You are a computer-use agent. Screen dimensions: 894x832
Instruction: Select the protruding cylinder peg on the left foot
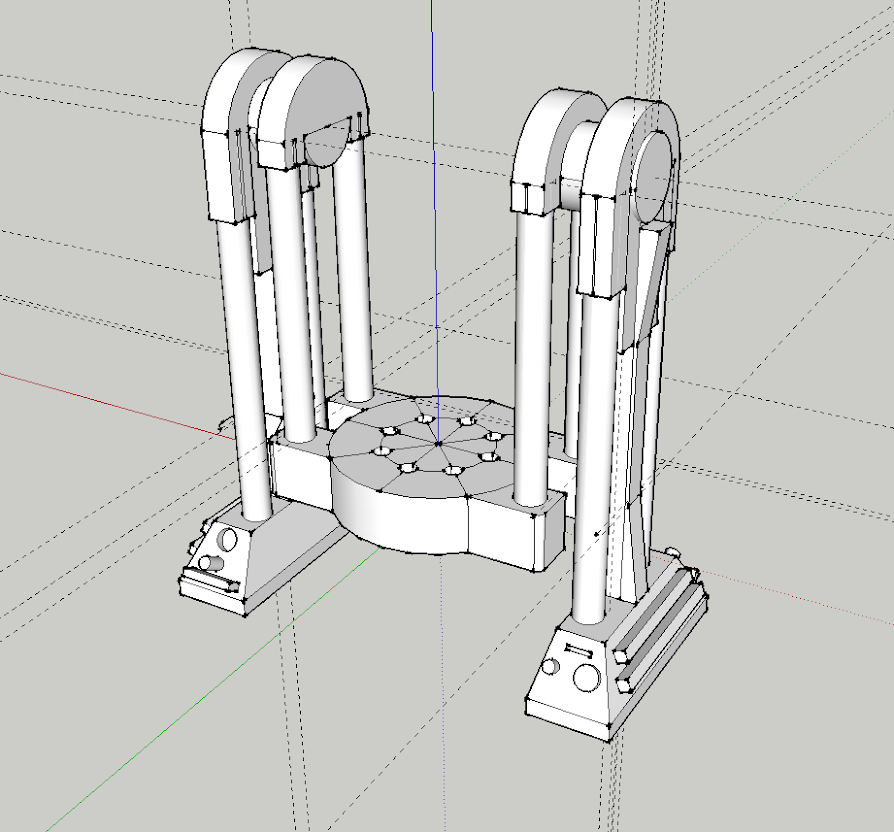pos(209,564)
